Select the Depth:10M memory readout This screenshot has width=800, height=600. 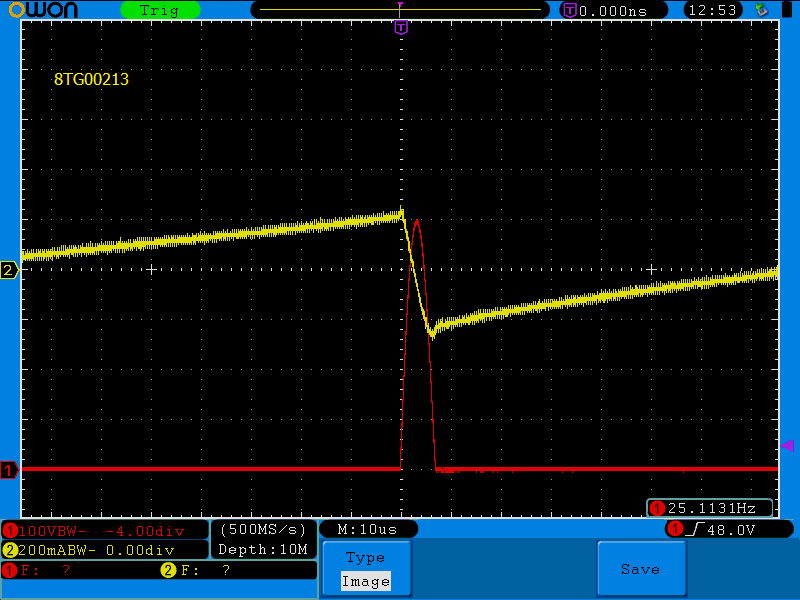pos(263,550)
